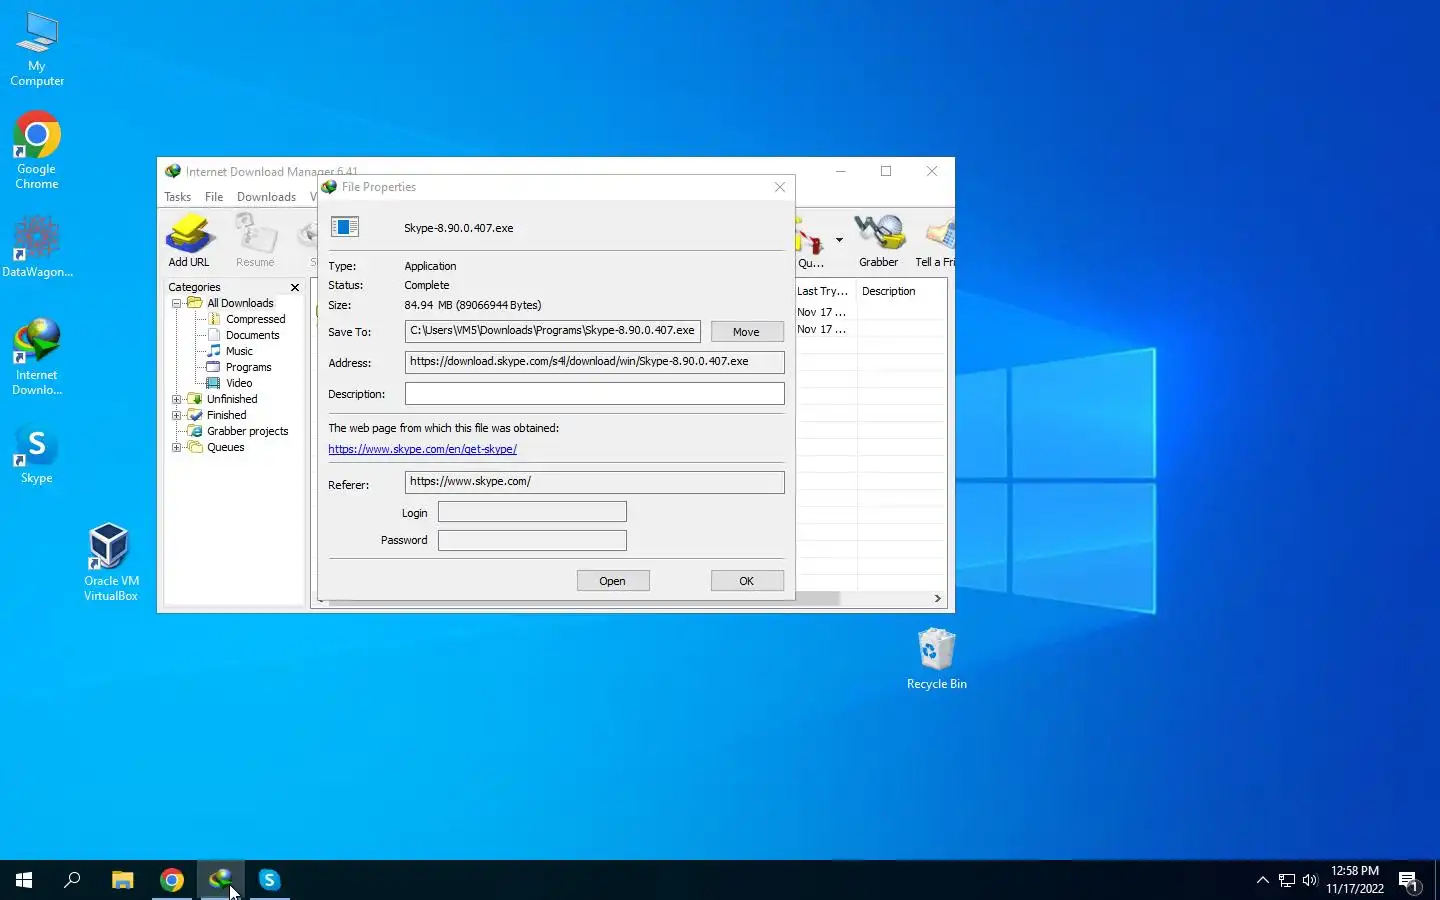Expand the Unfinished tree node
This screenshot has width=1440, height=900.
pos(176,399)
